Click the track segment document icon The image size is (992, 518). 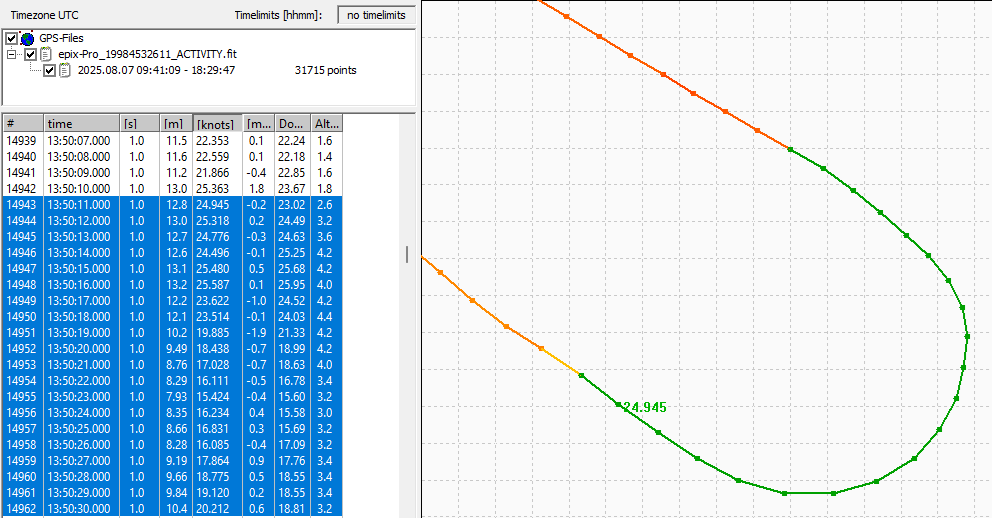[65, 70]
